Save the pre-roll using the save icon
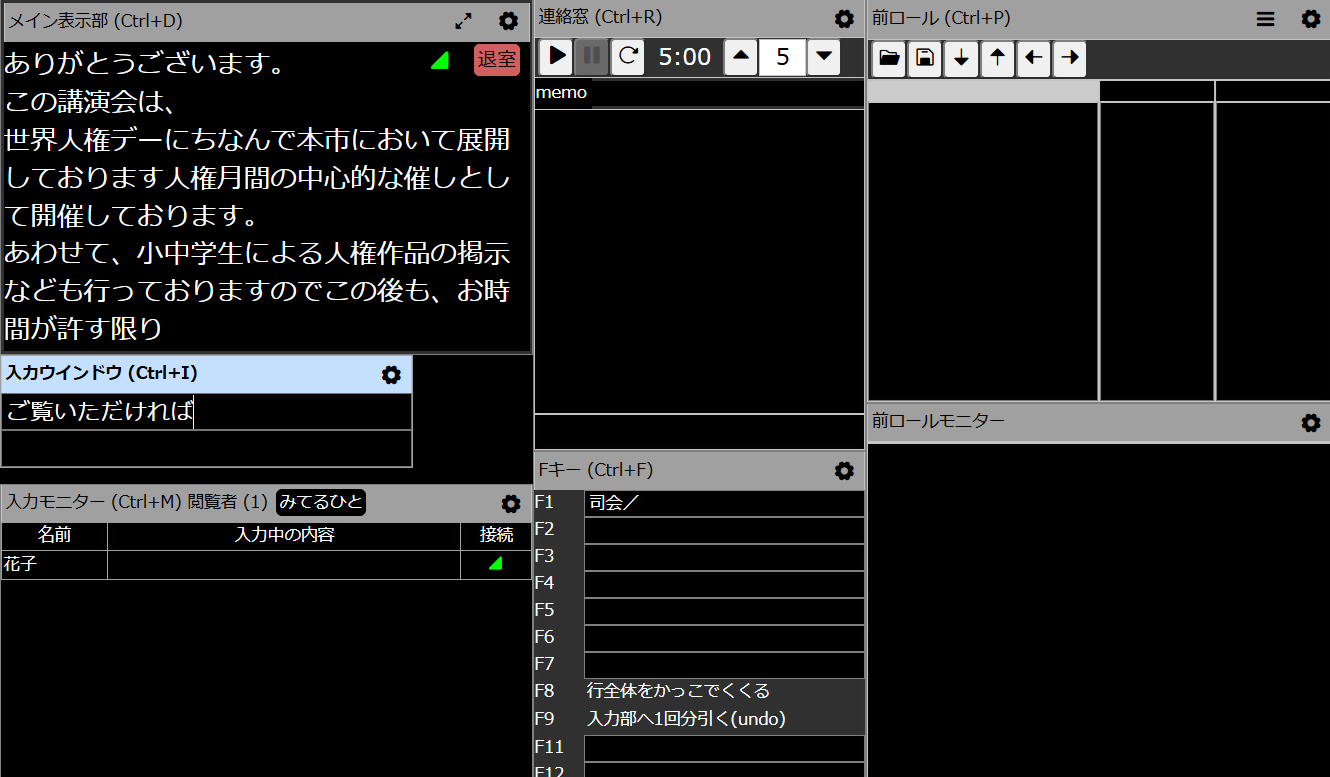The image size is (1330, 777). [924, 59]
